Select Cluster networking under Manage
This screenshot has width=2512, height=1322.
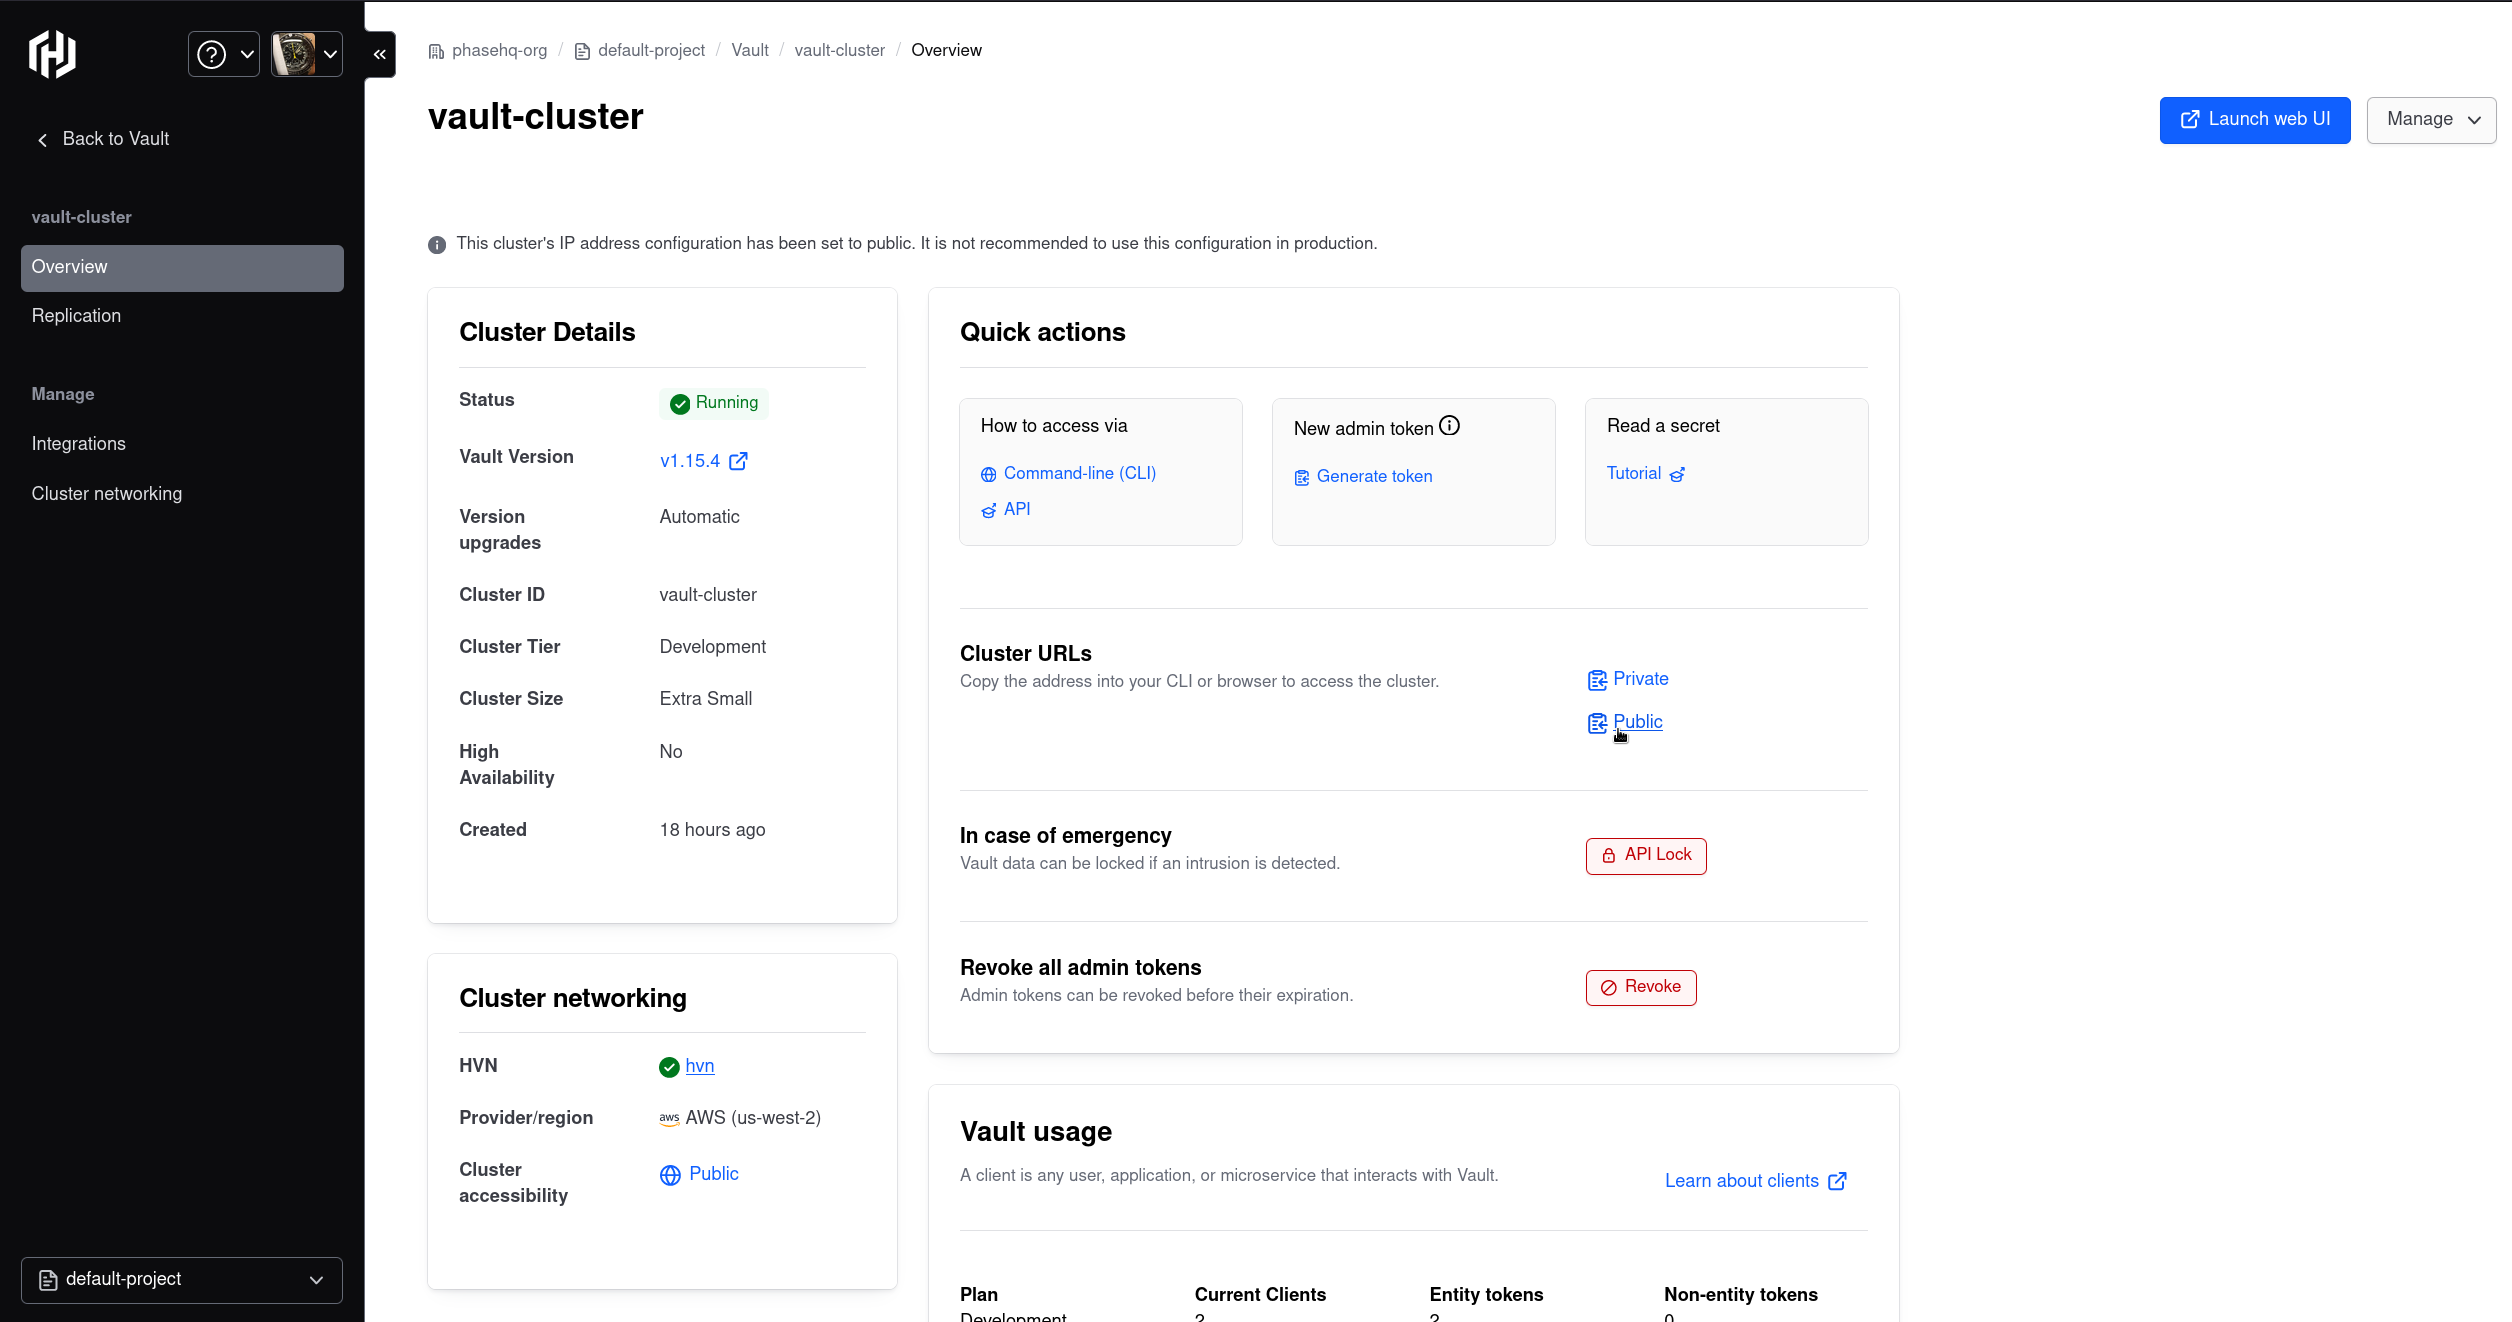[106, 493]
